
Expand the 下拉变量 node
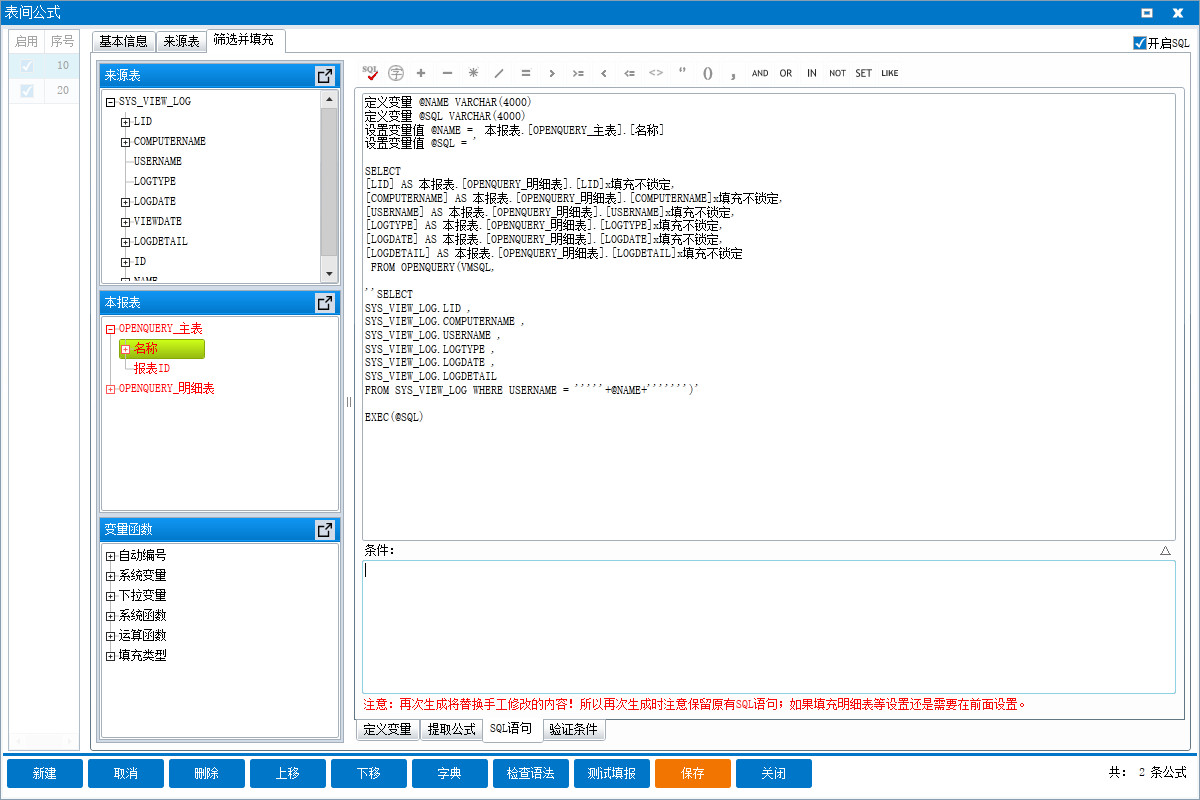tap(110, 596)
